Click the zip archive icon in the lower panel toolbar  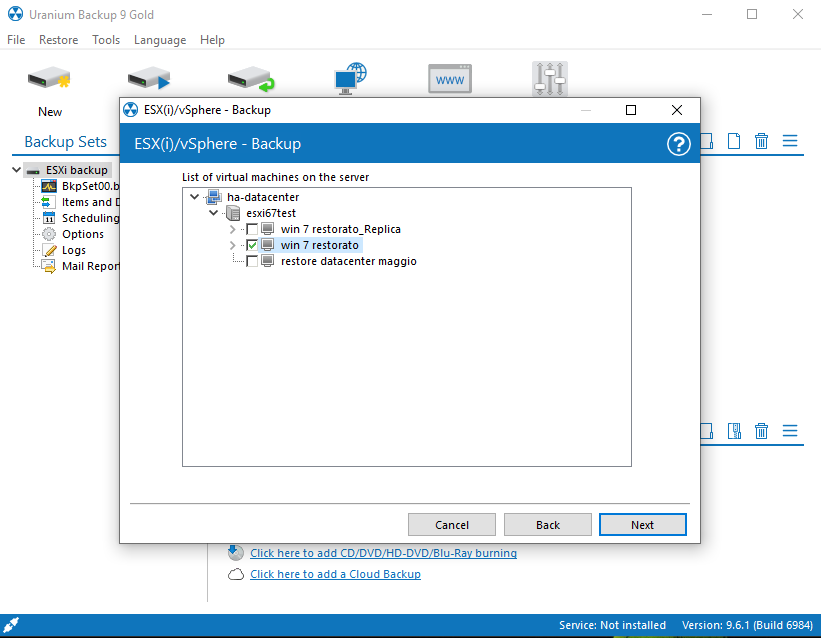tap(734, 431)
